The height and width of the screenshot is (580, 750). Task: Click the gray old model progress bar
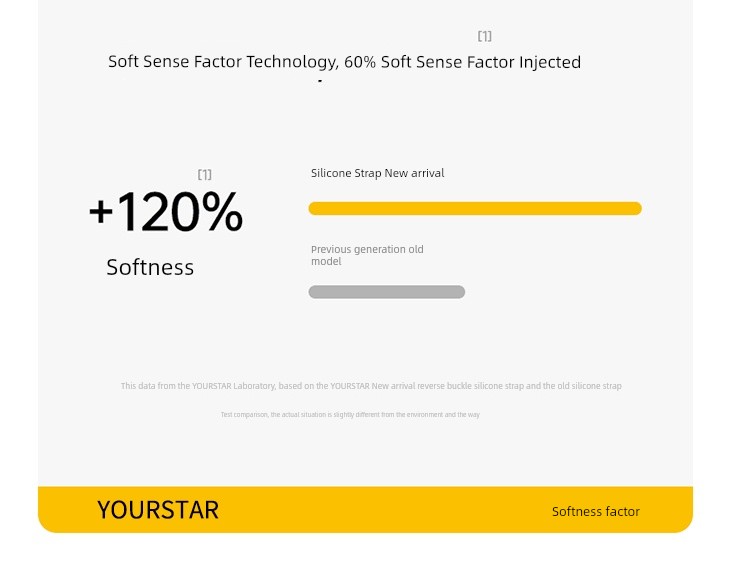pyautogui.click(x=386, y=292)
